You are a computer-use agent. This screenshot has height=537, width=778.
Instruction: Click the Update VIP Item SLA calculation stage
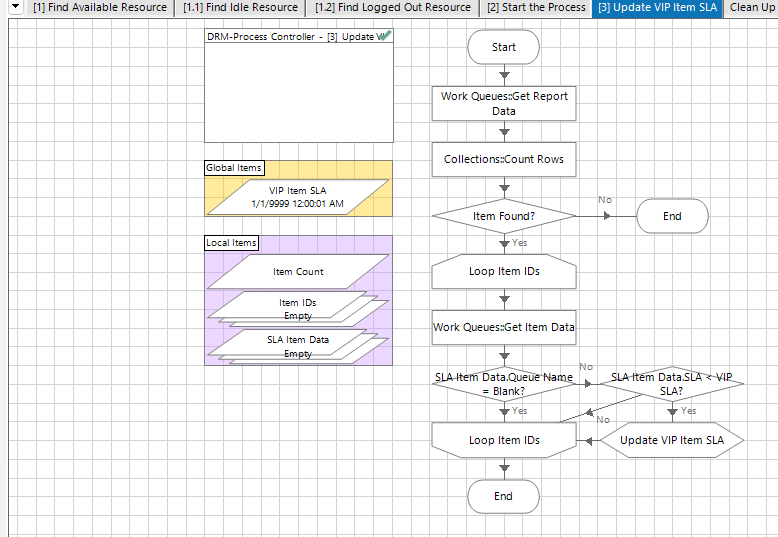pyautogui.click(x=672, y=440)
